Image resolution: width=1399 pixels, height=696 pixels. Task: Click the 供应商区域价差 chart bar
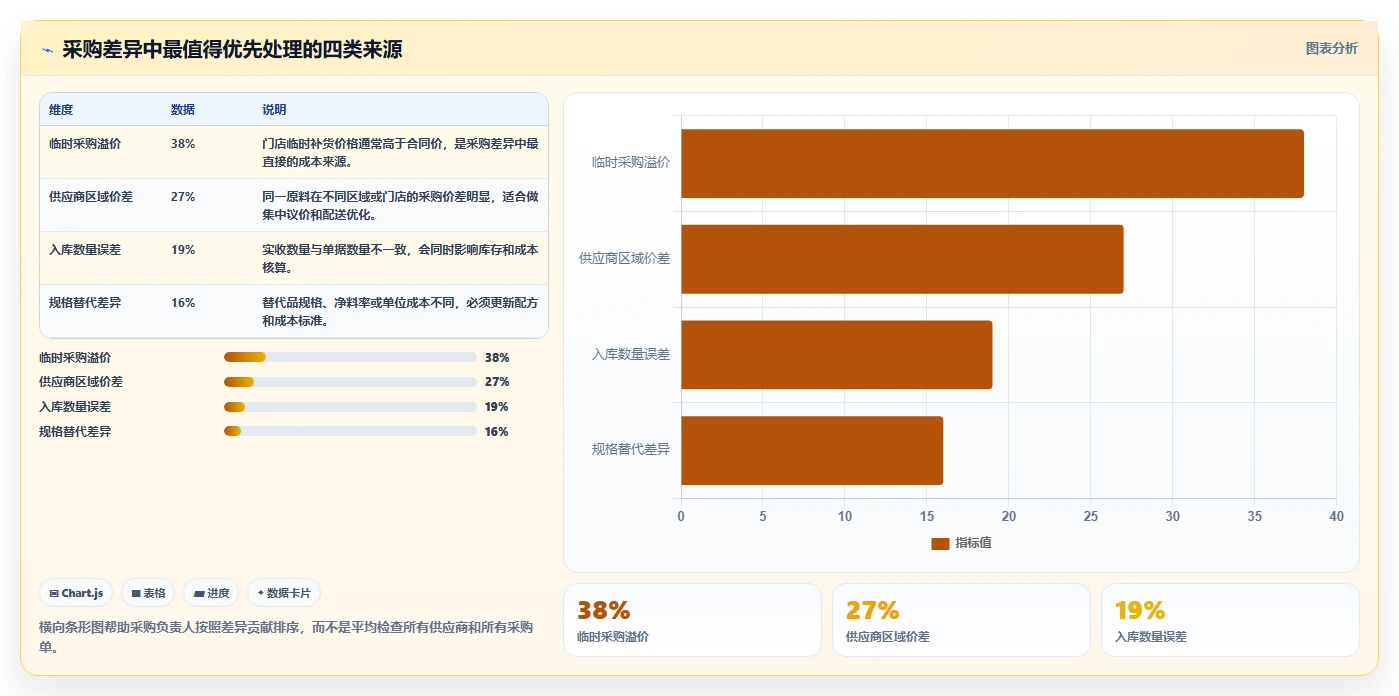[x=902, y=259]
